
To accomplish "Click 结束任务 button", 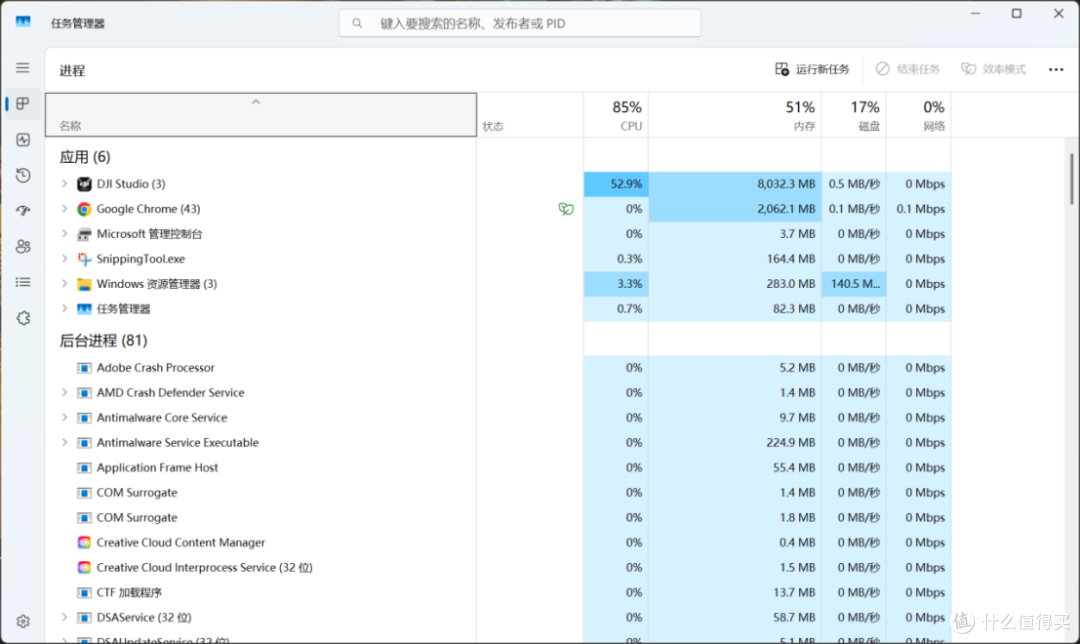I will (908, 69).
